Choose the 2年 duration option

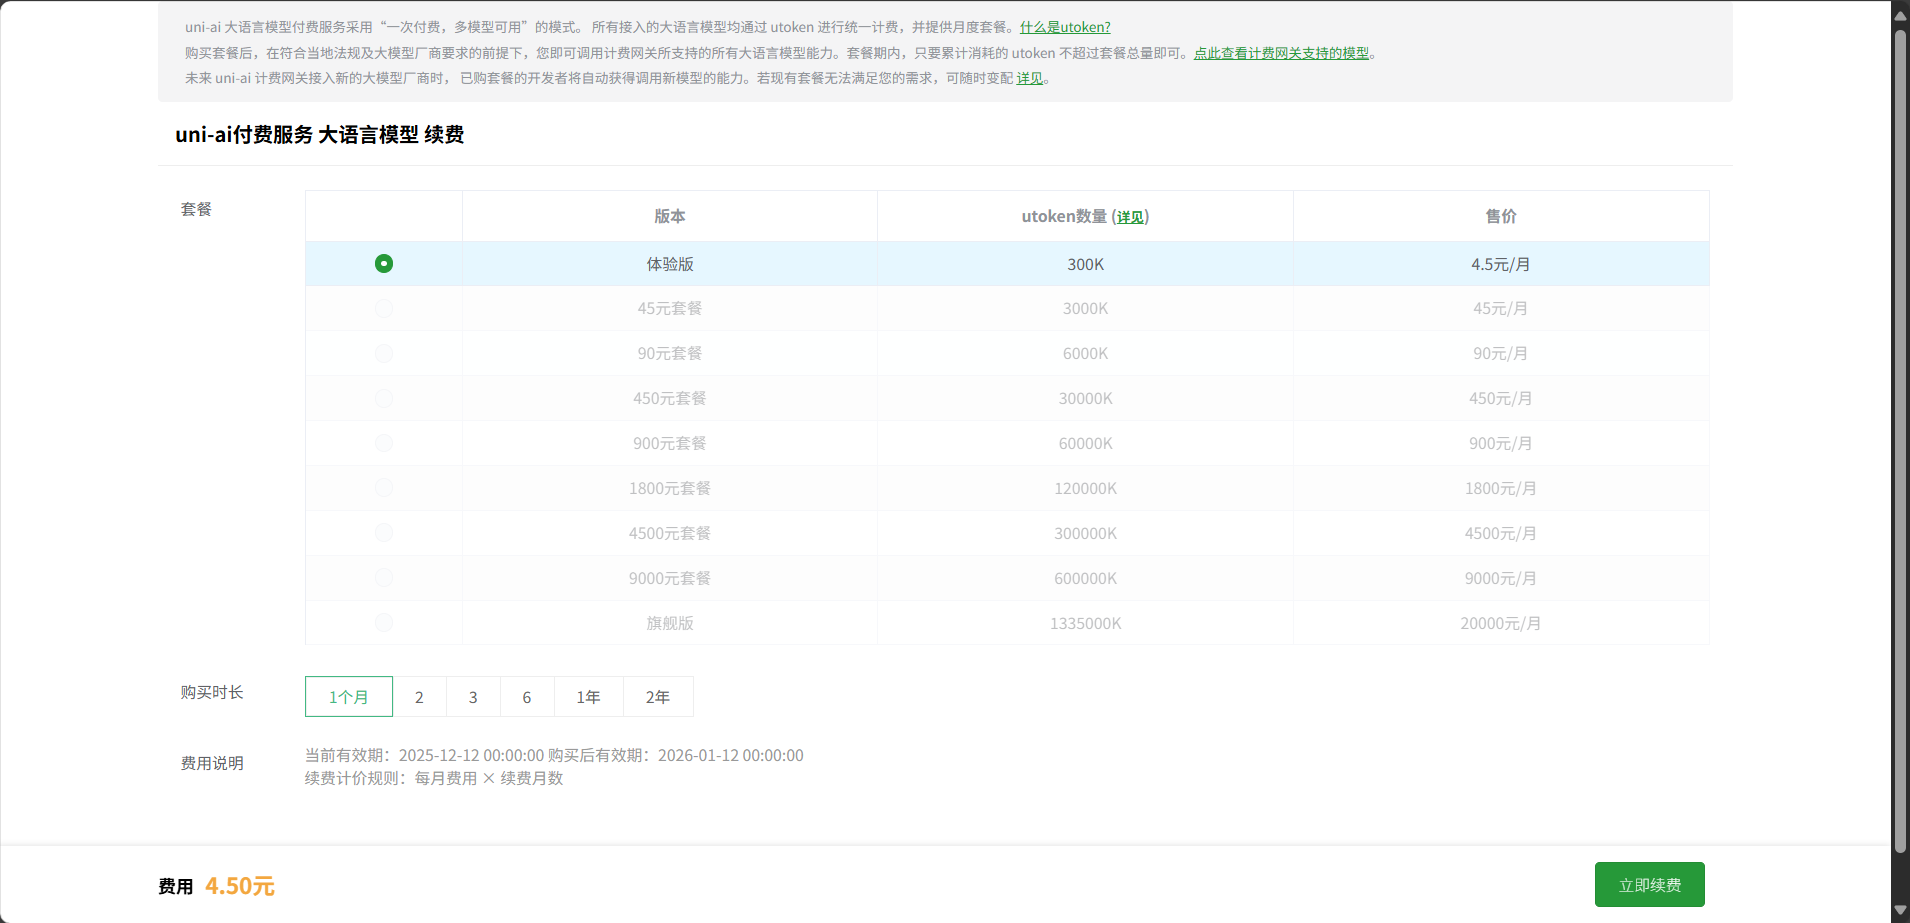[658, 697]
